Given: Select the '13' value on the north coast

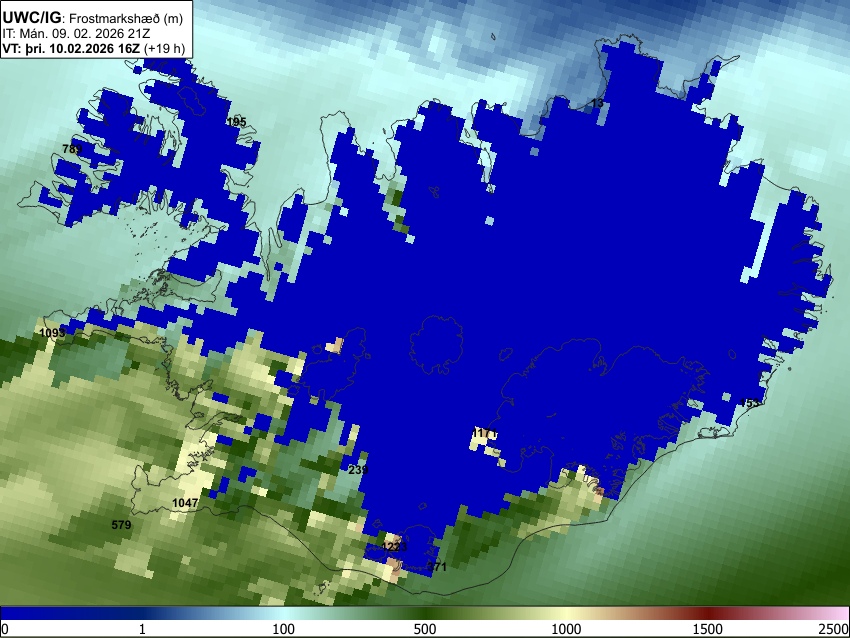Looking at the screenshot, I should [597, 104].
